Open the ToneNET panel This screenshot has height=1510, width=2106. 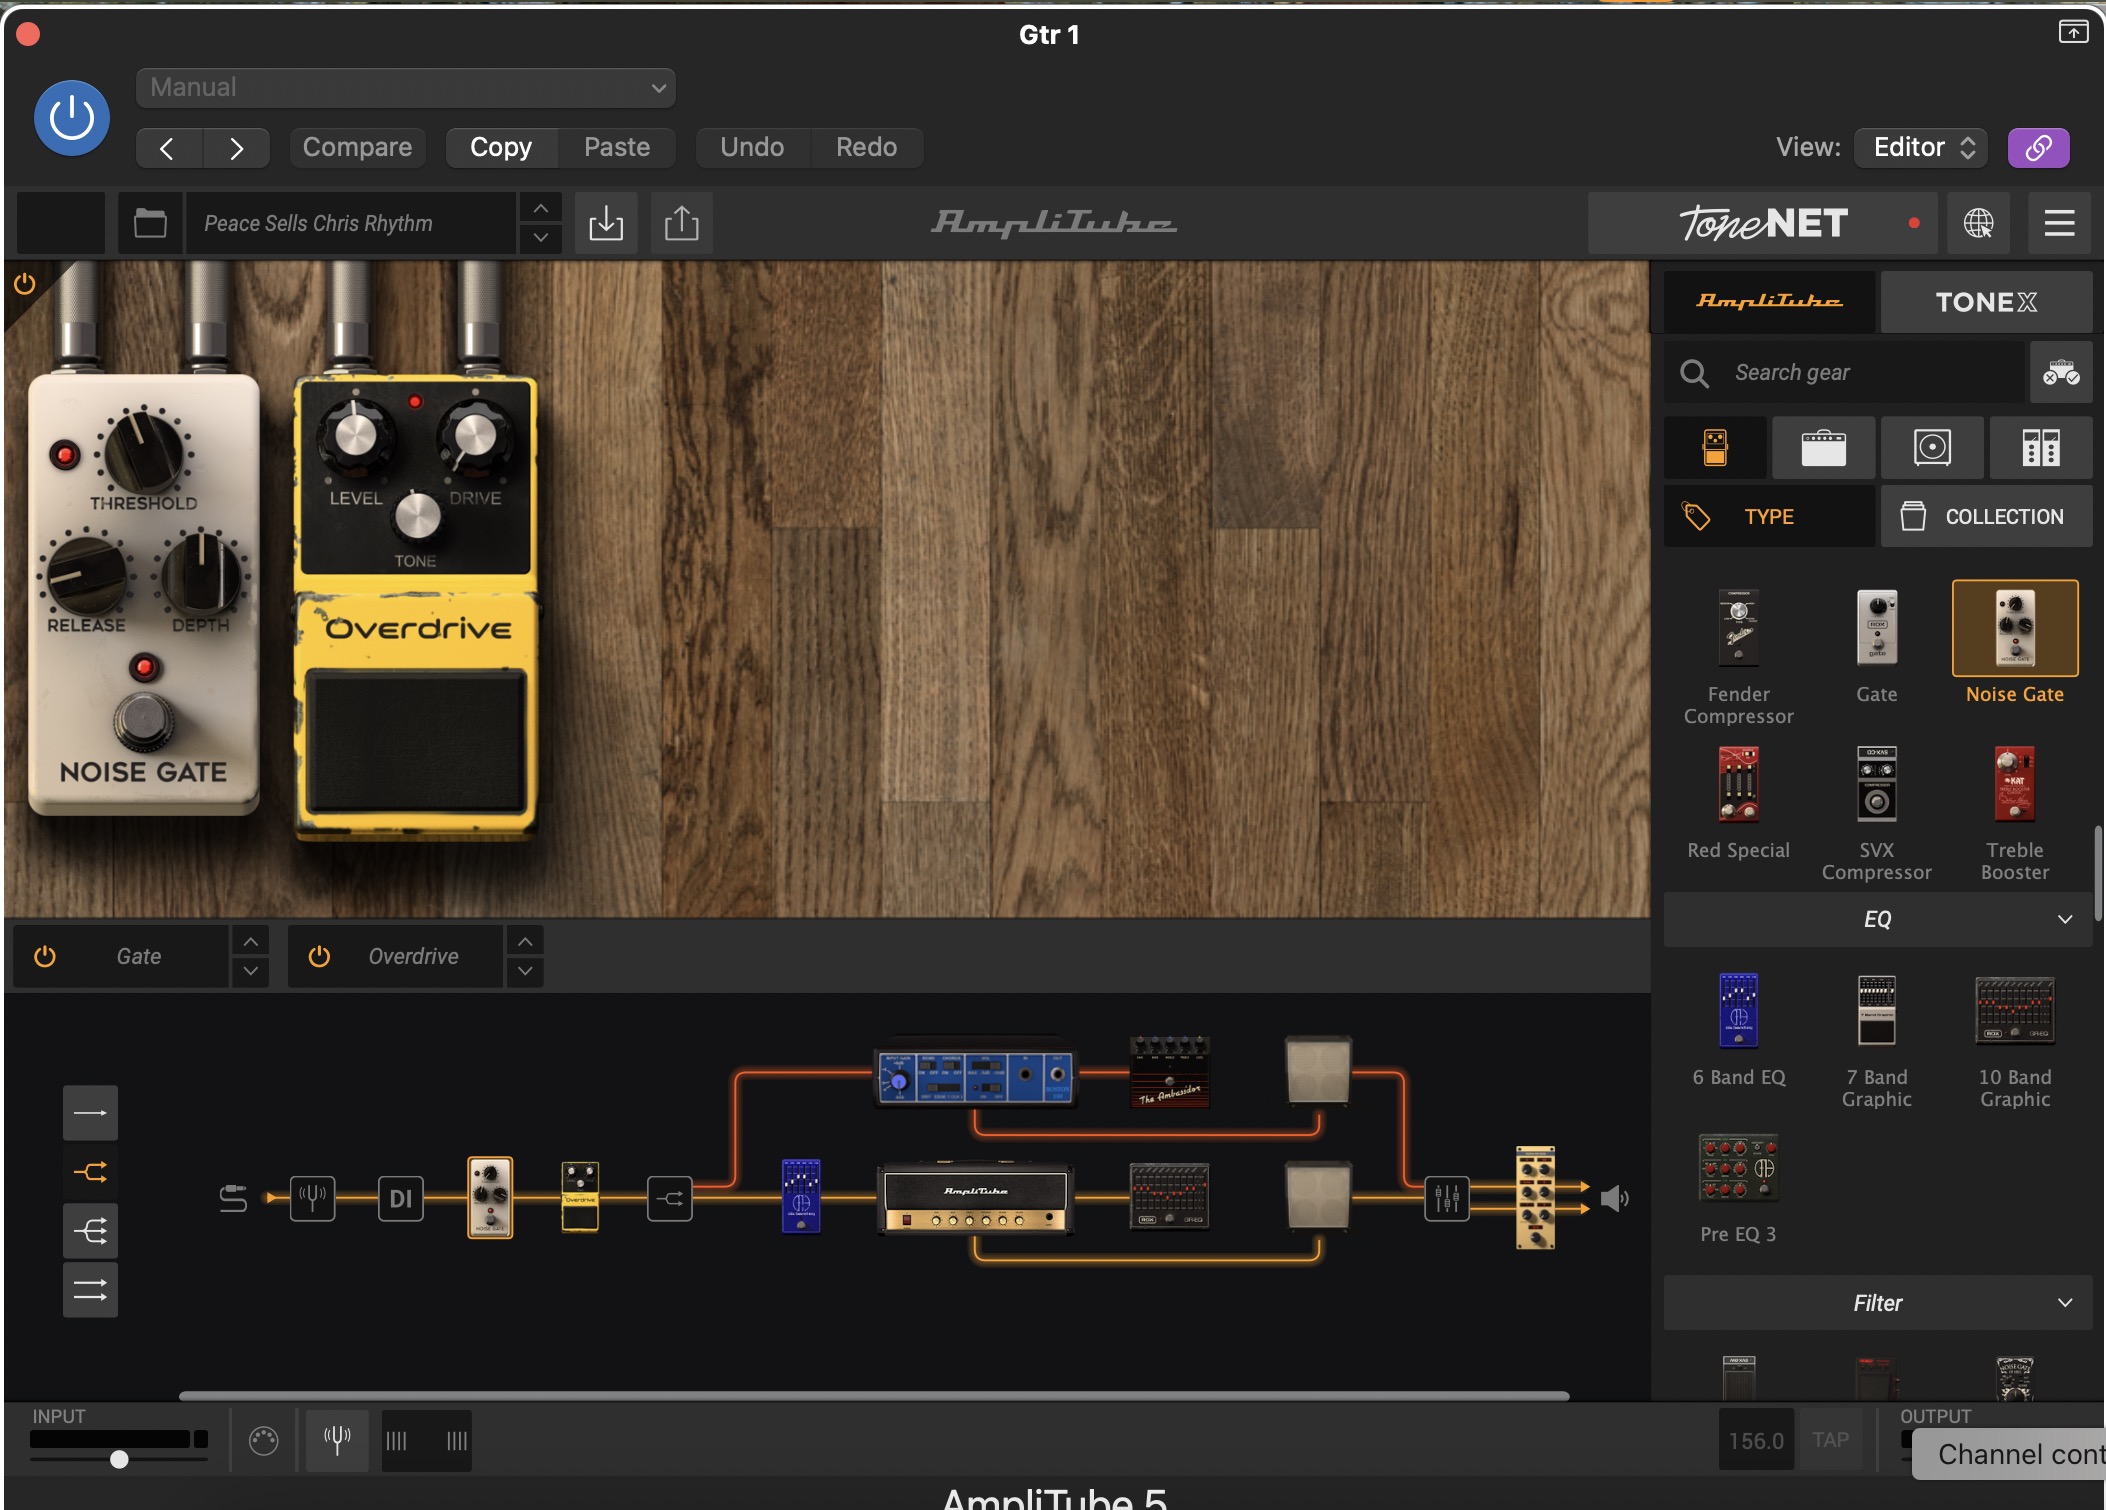tap(1762, 223)
